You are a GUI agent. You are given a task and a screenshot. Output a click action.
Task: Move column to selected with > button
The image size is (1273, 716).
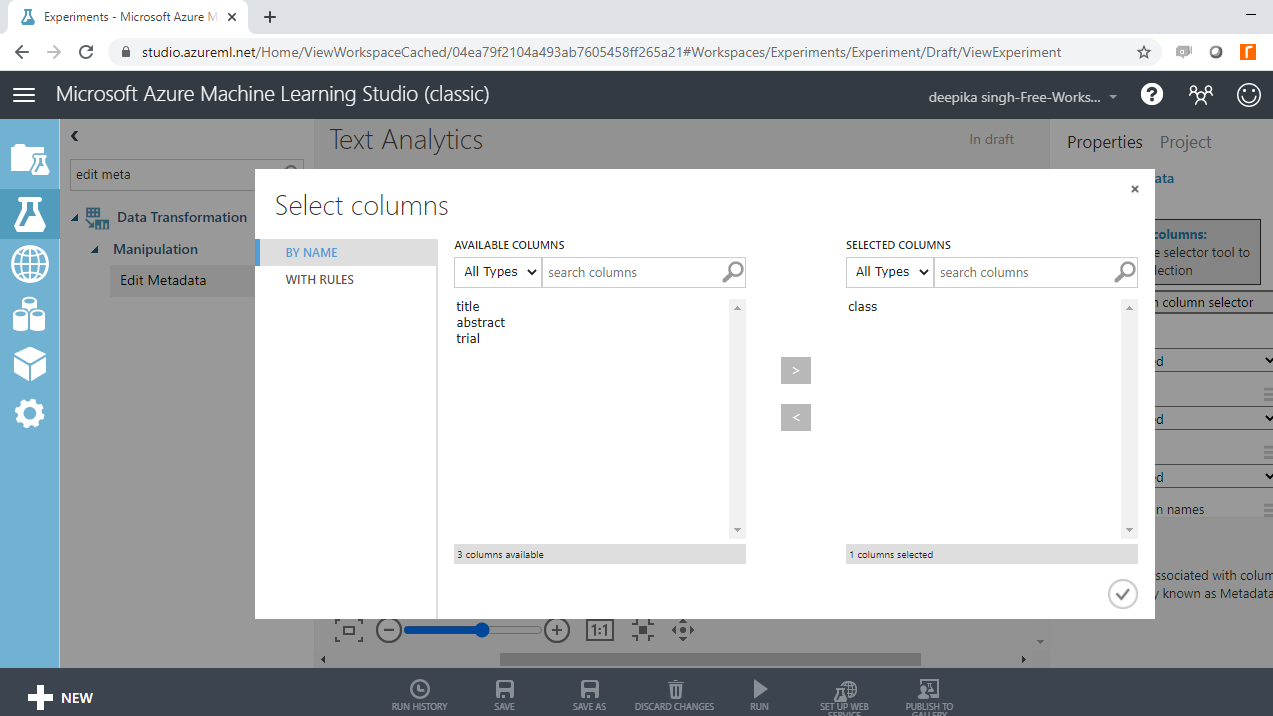(796, 370)
